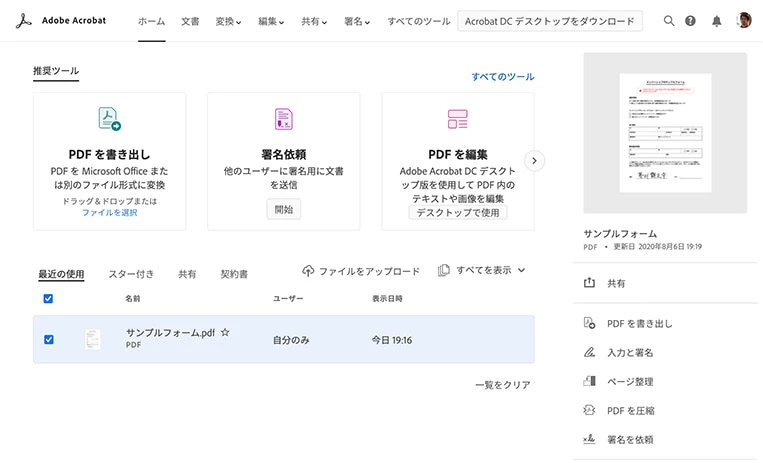This screenshot has height=463, width=763.
Task: Click the すべてを表示 documents icon
Action: [443, 270]
